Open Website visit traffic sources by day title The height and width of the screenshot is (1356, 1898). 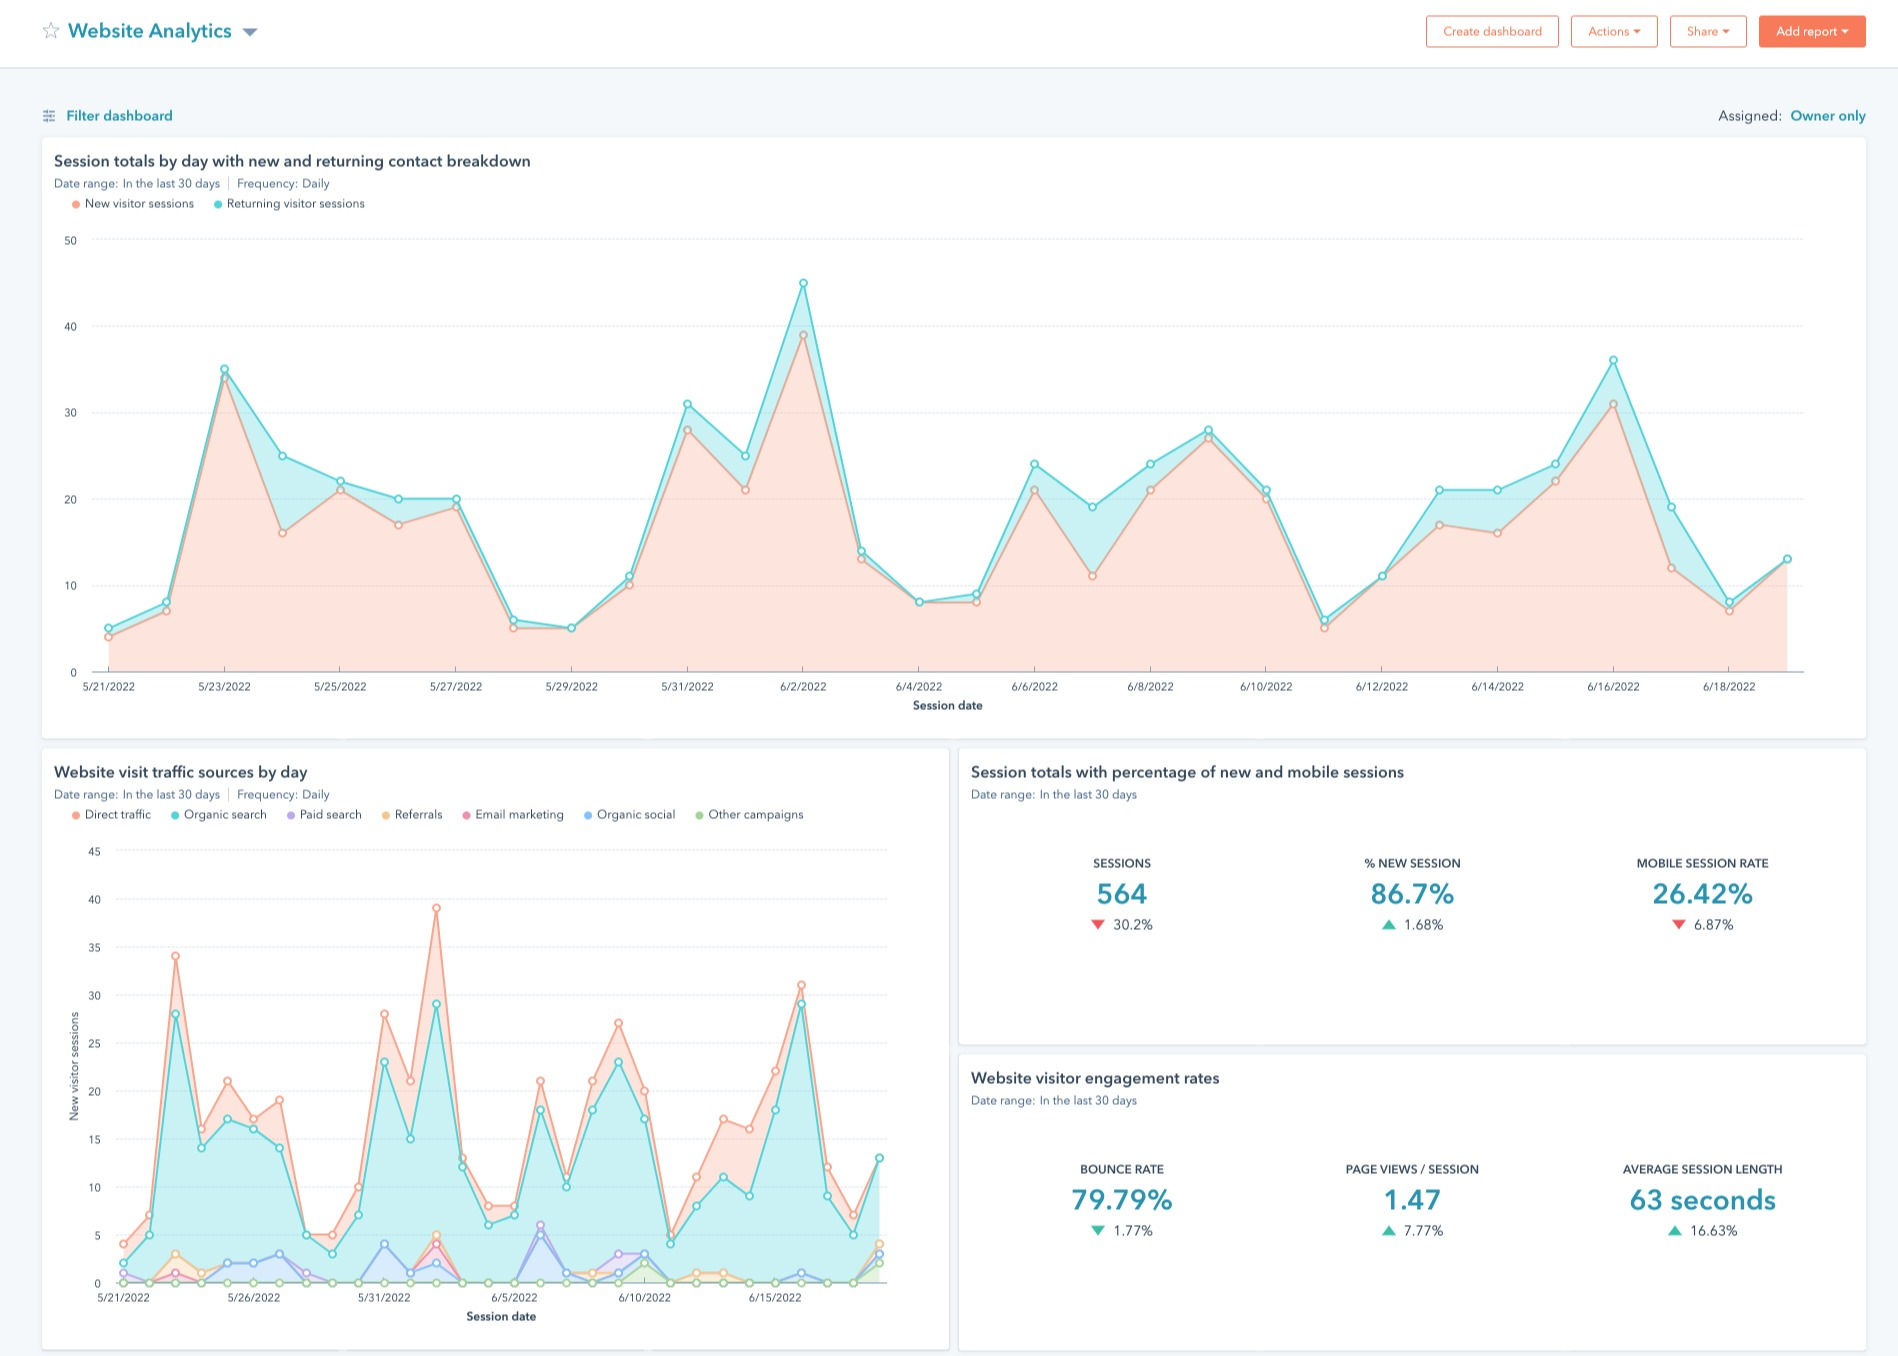tap(180, 772)
